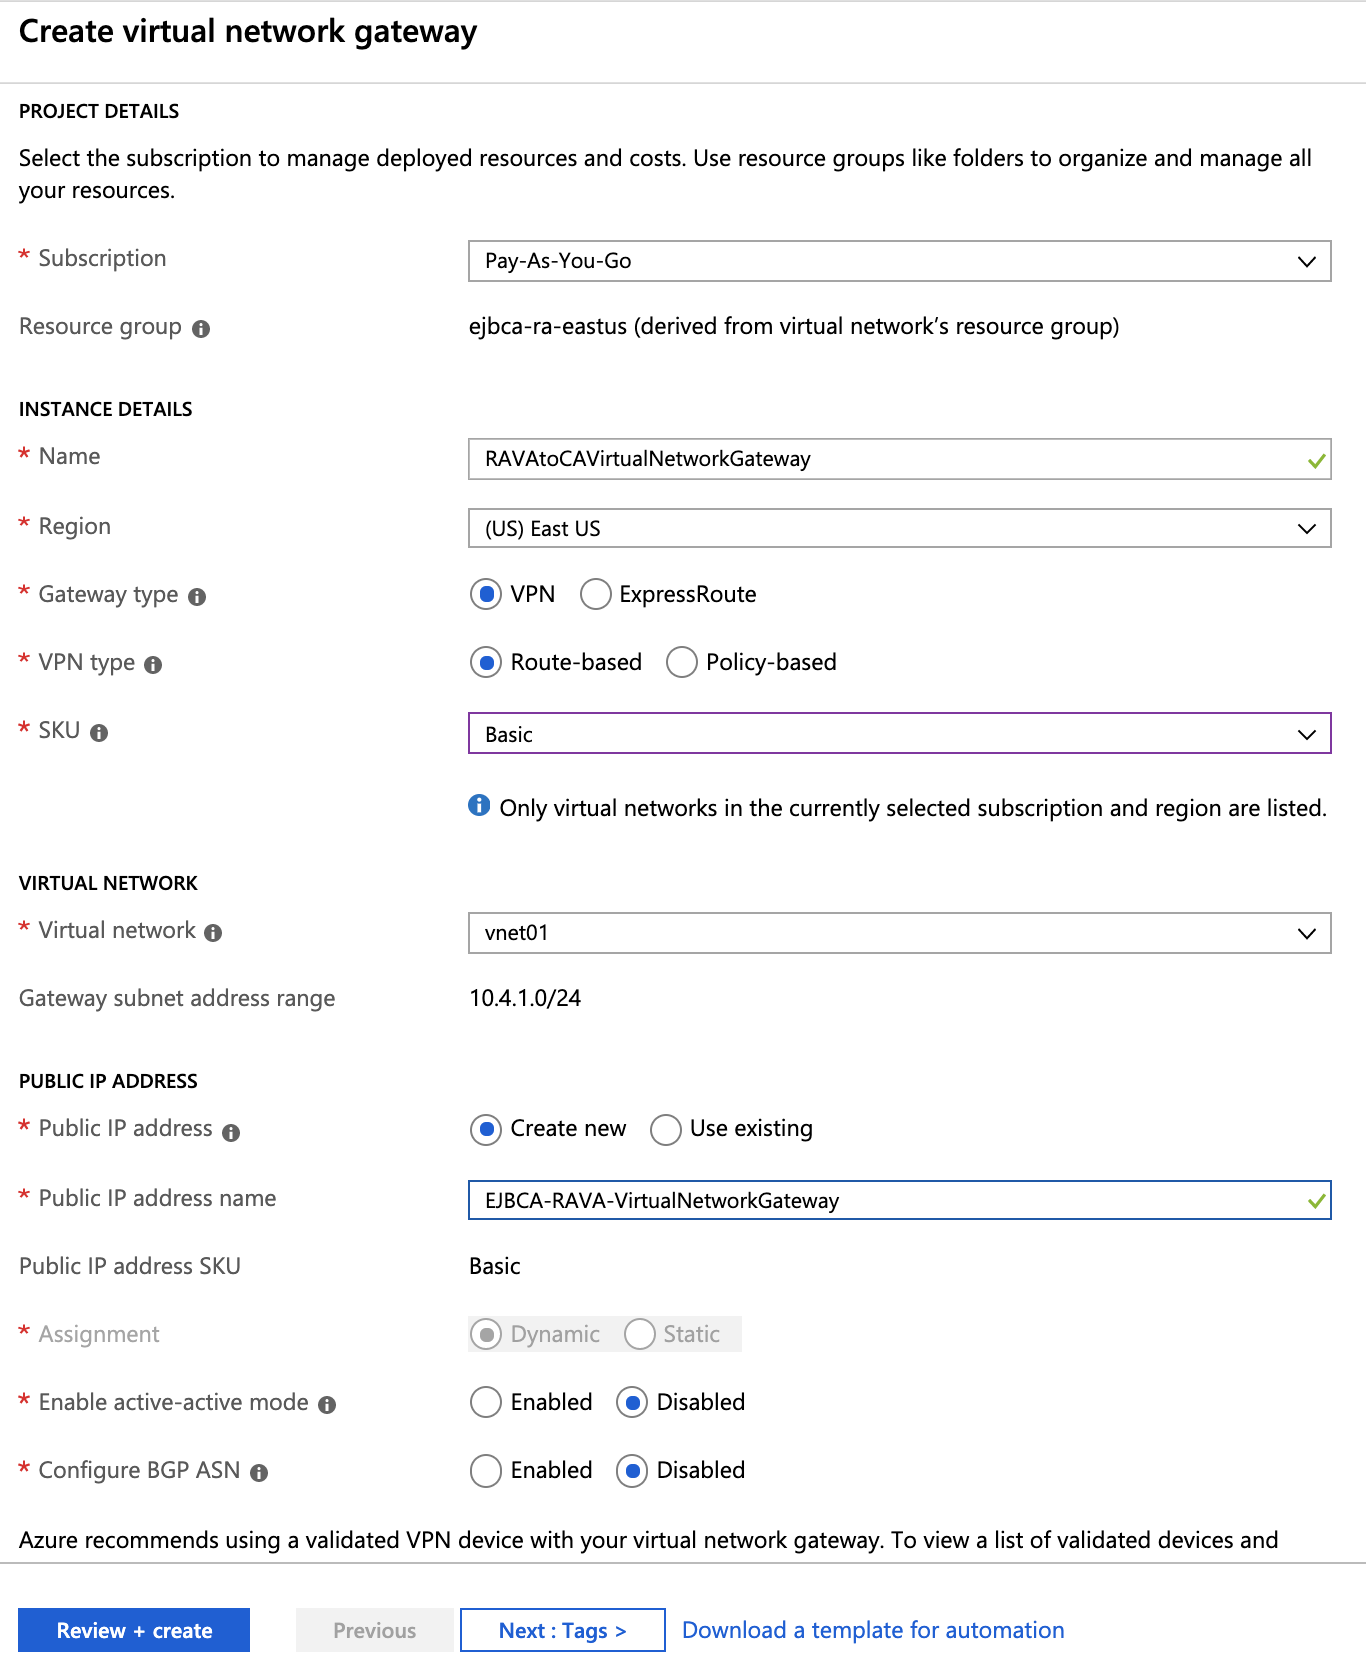Click the info icon beside Resource group

pos(201,329)
